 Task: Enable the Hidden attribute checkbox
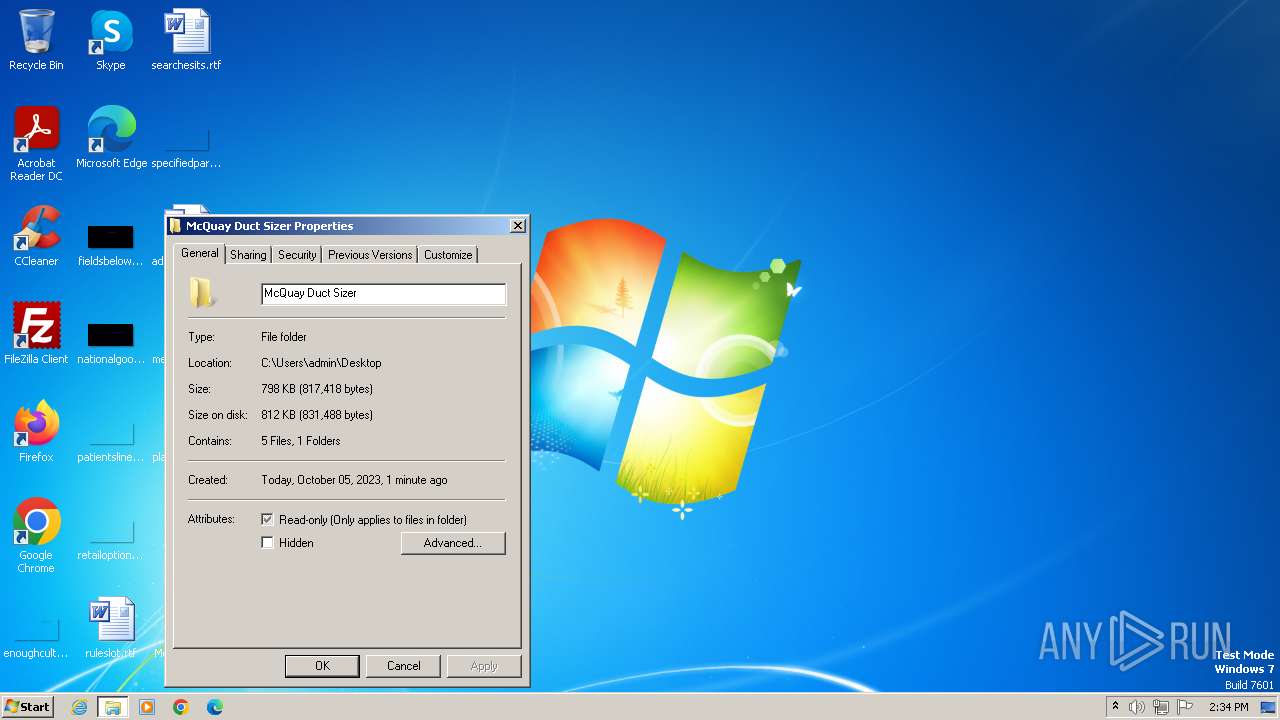point(267,543)
